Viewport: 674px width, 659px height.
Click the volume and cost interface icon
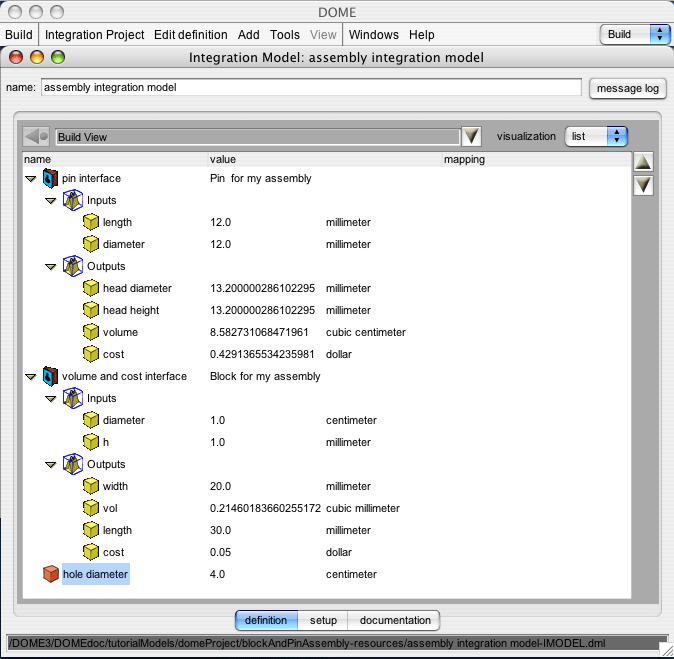(50, 376)
